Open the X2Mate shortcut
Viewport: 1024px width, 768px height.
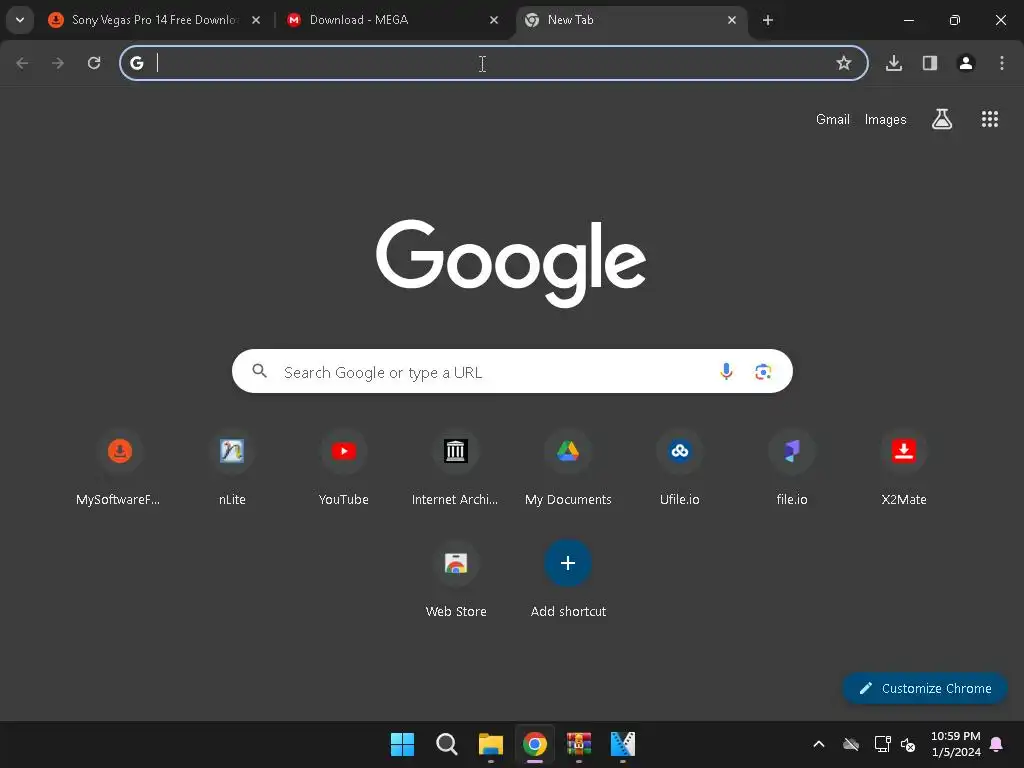coord(904,469)
